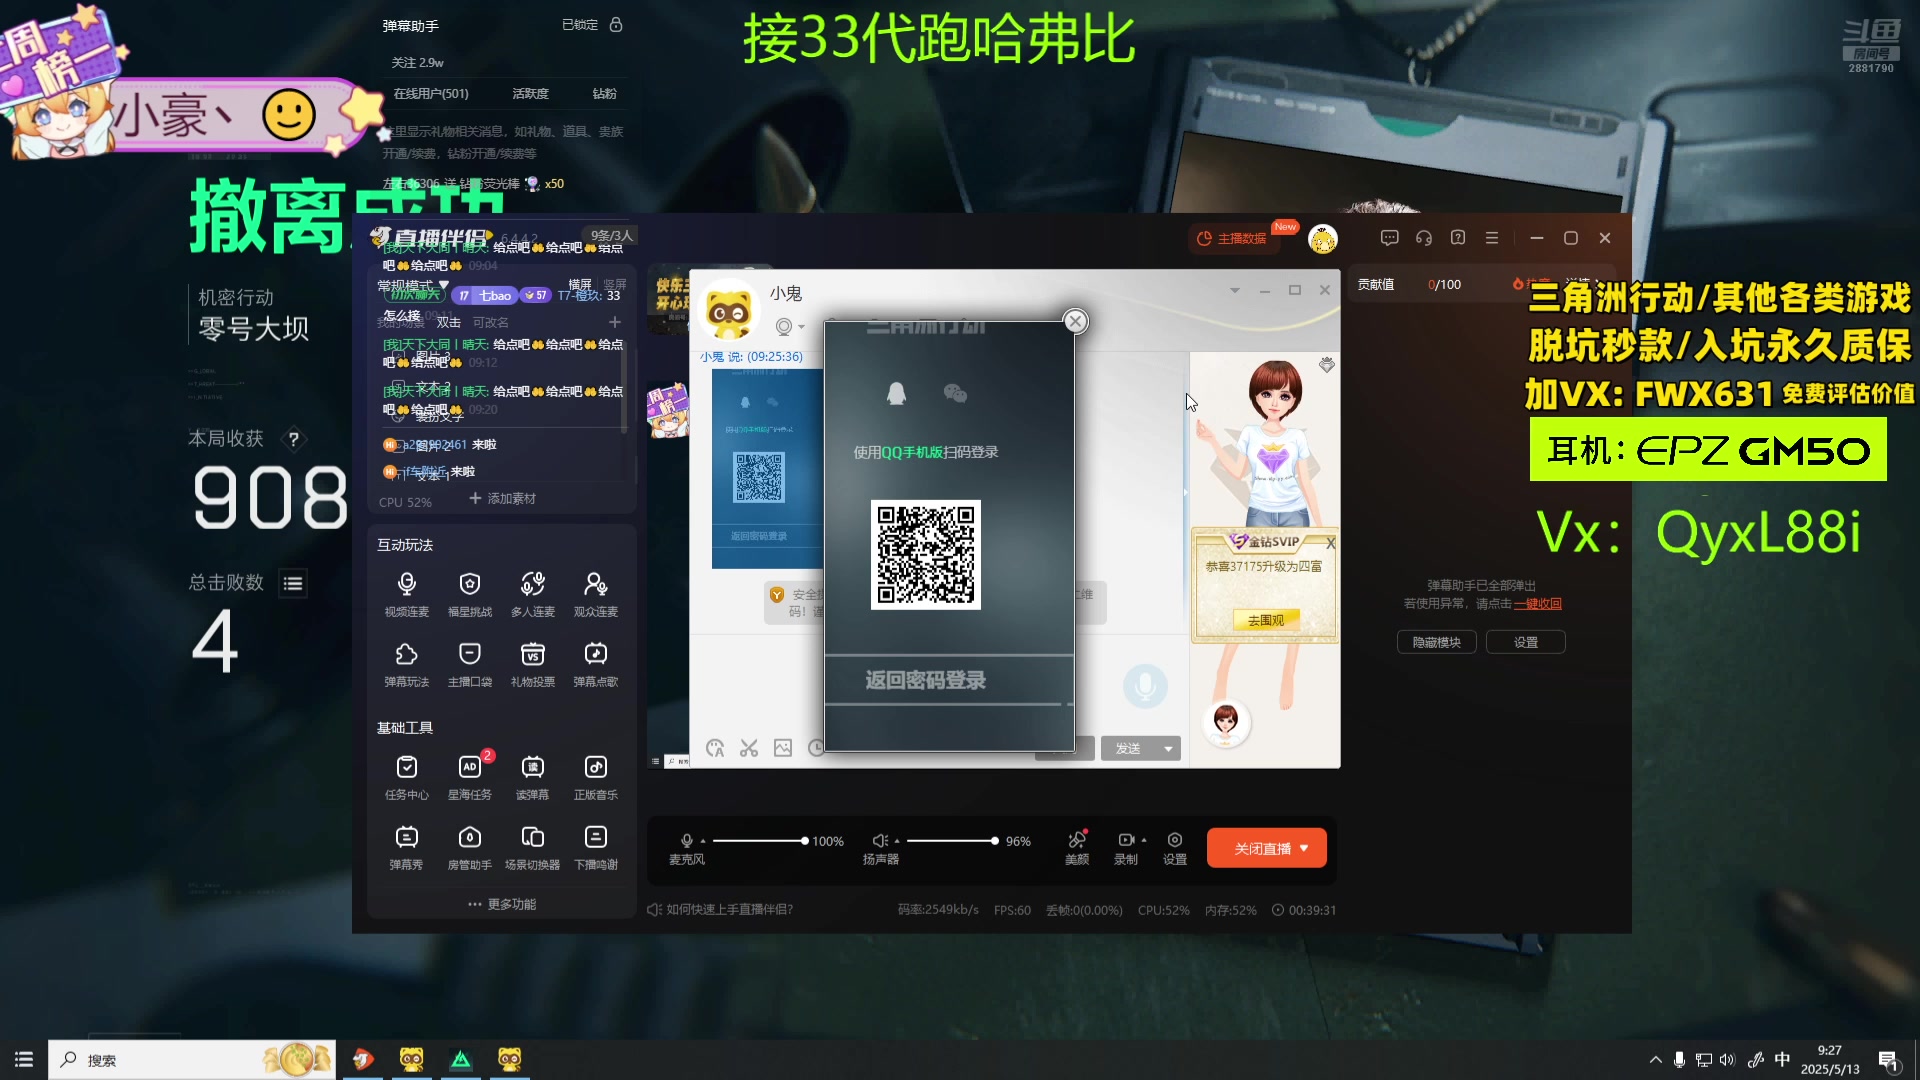The width and height of the screenshot is (1920, 1080).
Task: Expand recording options arrow next to 录制
Action: (1144, 840)
